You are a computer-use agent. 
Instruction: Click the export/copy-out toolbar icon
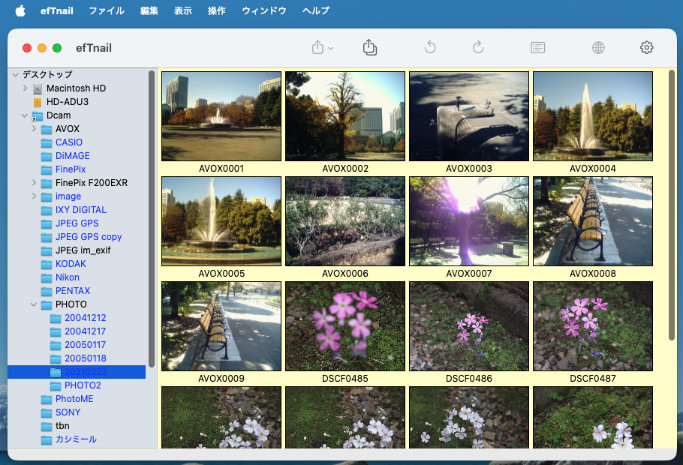[x=370, y=47]
